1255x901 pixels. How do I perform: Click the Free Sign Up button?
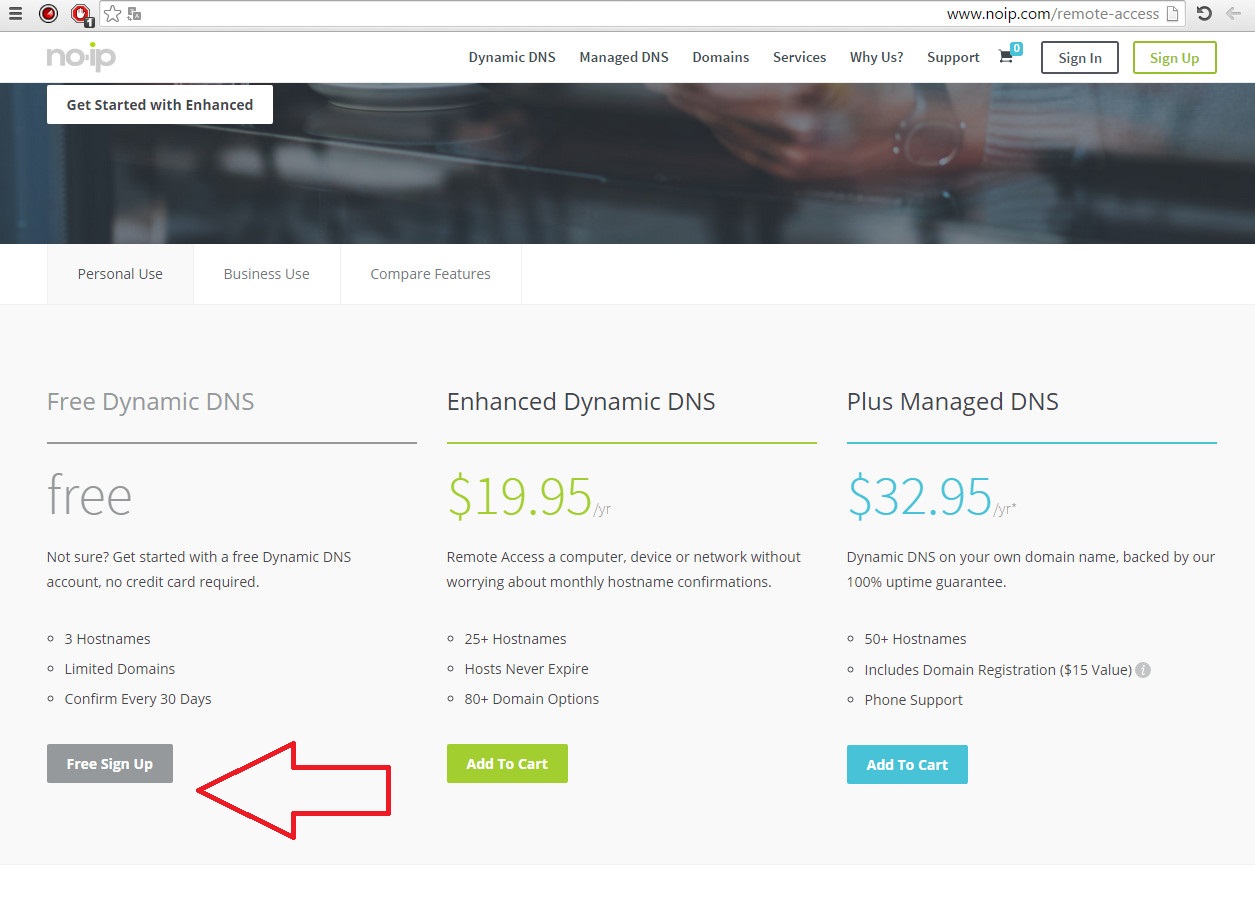click(110, 764)
